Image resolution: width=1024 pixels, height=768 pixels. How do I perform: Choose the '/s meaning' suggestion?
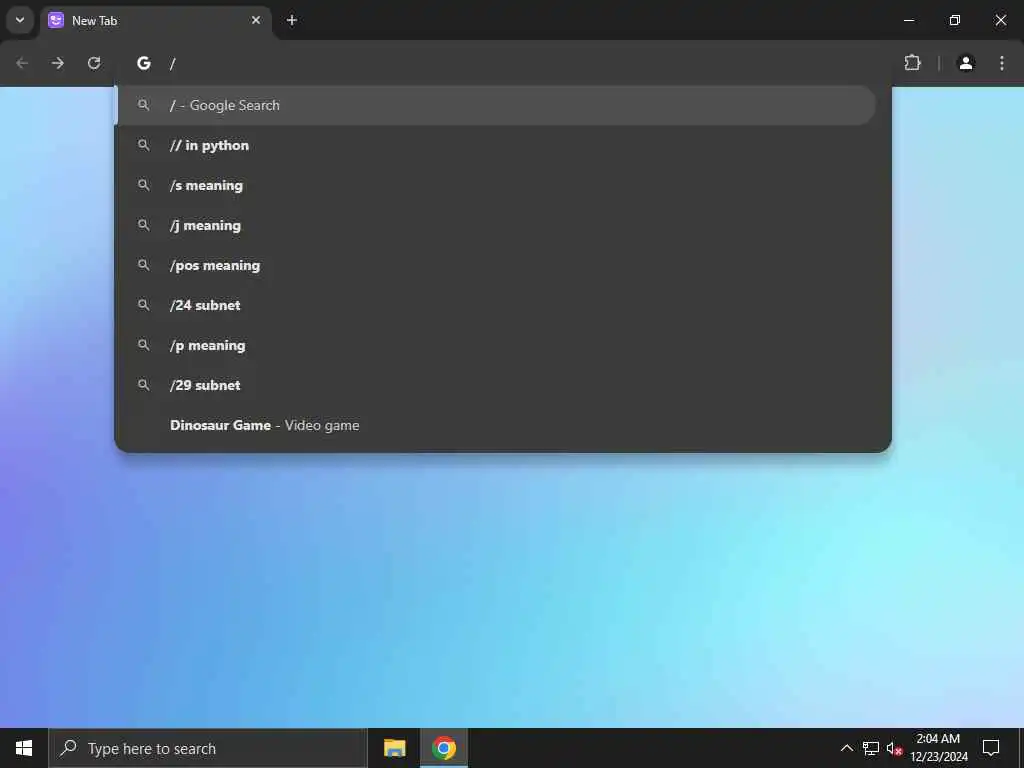(496, 185)
